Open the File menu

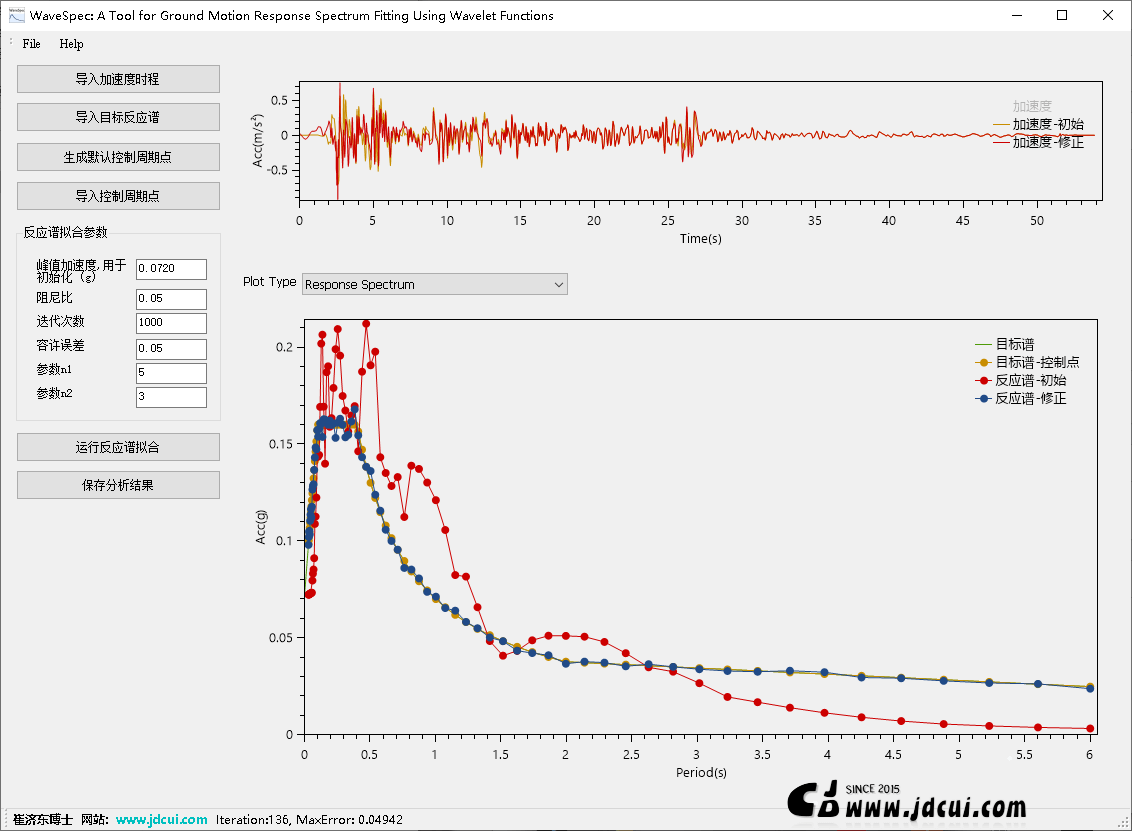[x=32, y=44]
